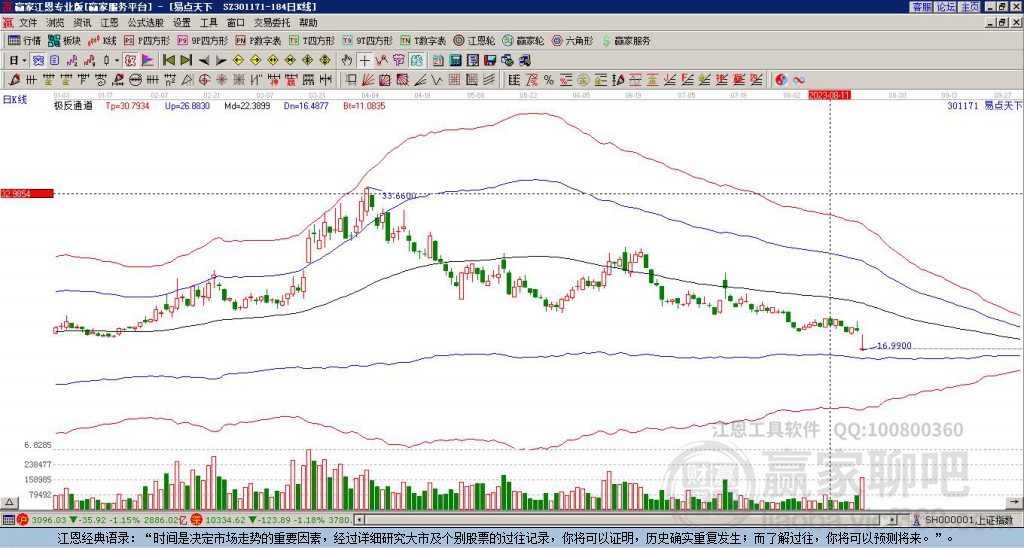Click the 32.9854 red price marker

[27, 193]
